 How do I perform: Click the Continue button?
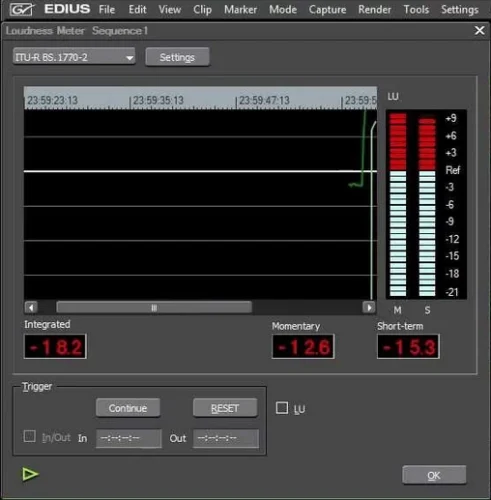[128, 408]
